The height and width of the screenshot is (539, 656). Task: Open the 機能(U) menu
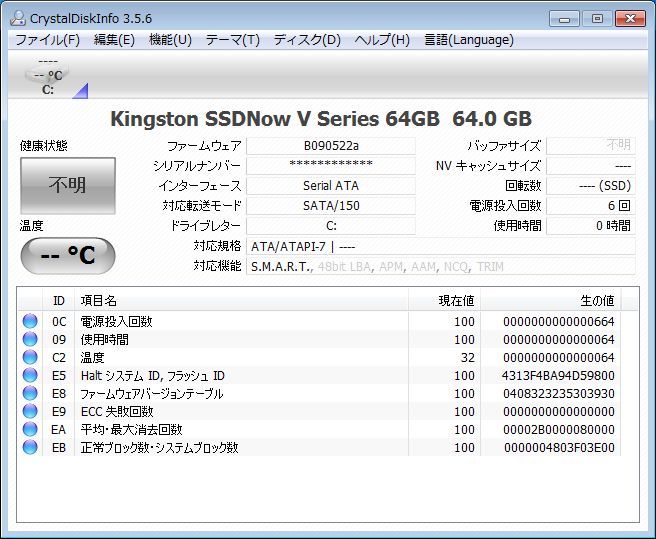tap(170, 40)
